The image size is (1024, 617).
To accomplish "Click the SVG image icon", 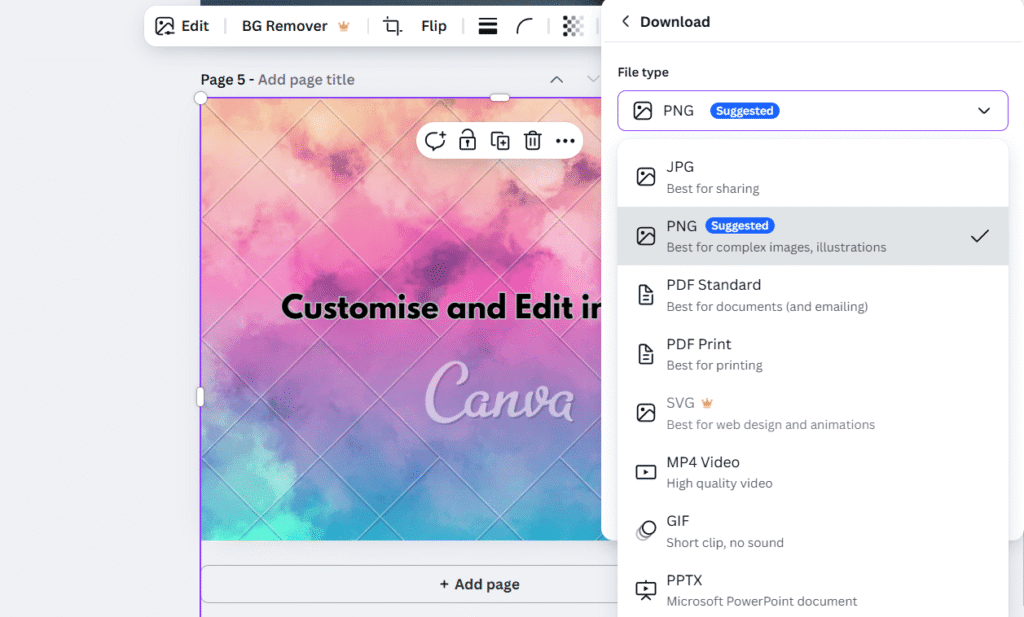I will [646, 413].
